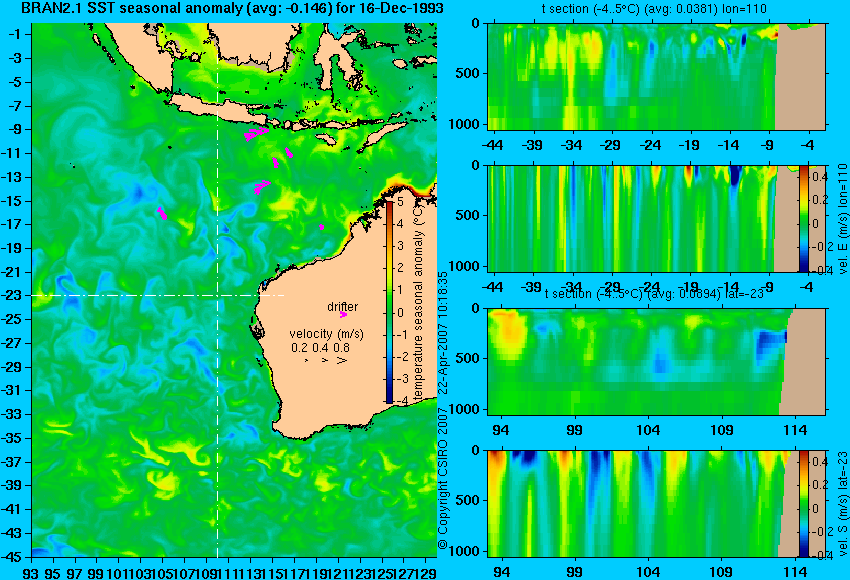
Task: Click 'temperature seasonal anomaly (°C)' axis label
Action: point(418,302)
